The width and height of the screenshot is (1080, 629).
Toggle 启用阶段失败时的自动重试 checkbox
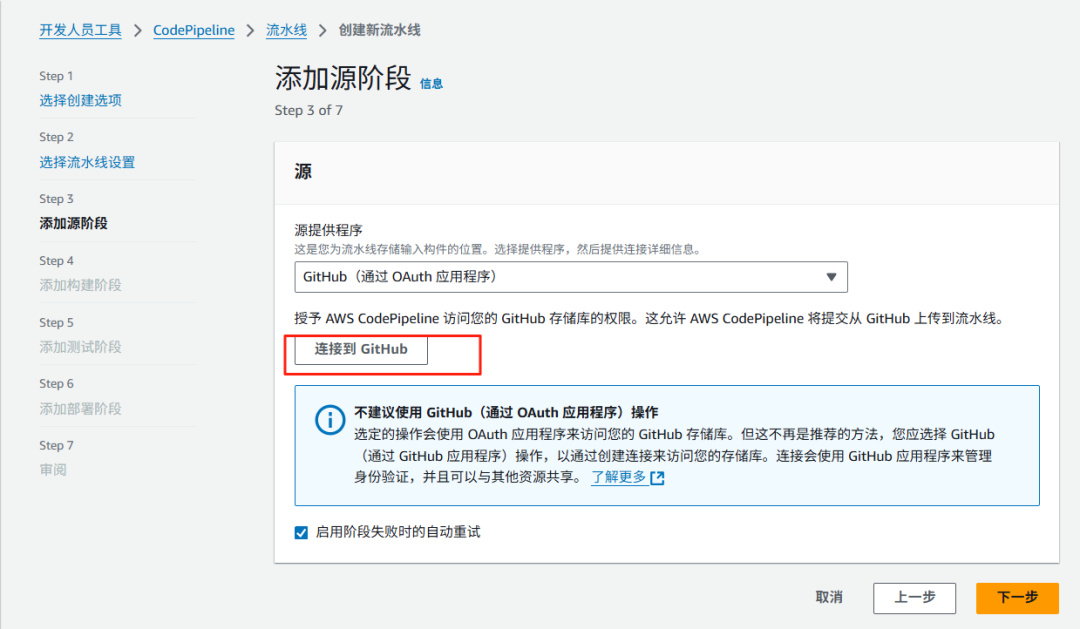click(301, 533)
